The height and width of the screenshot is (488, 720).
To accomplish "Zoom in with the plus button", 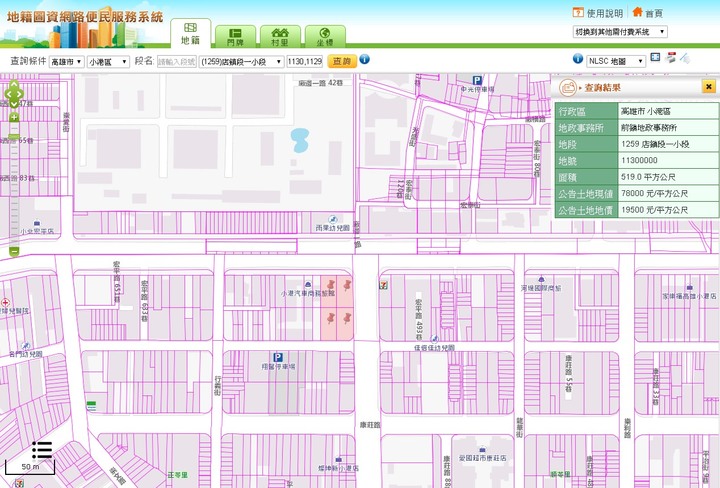I will (14, 118).
